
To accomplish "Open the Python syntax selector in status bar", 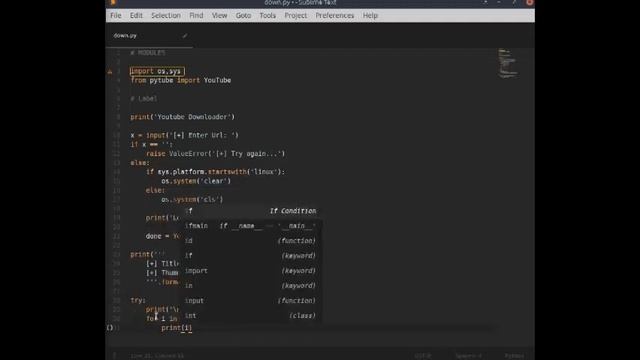I will pyautogui.click(x=514, y=356).
